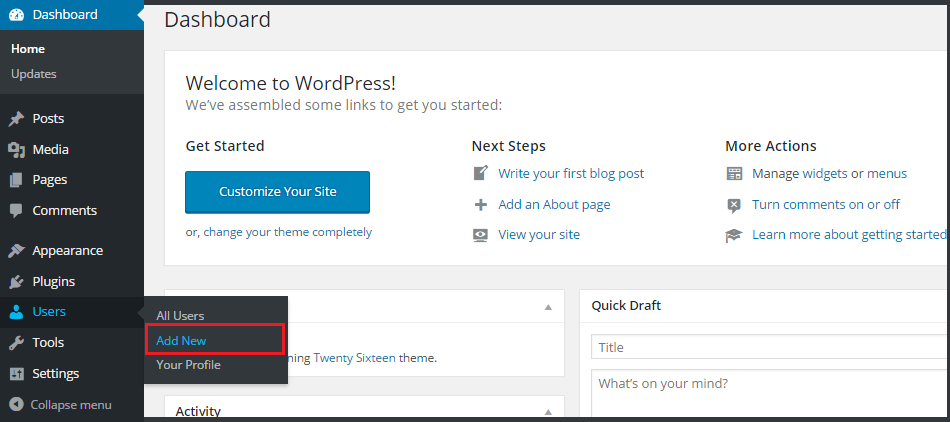The width and height of the screenshot is (950, 422).
Task: Click the Dashboard gauge icon
Action: pyautogui.click(x=17, y=15)
